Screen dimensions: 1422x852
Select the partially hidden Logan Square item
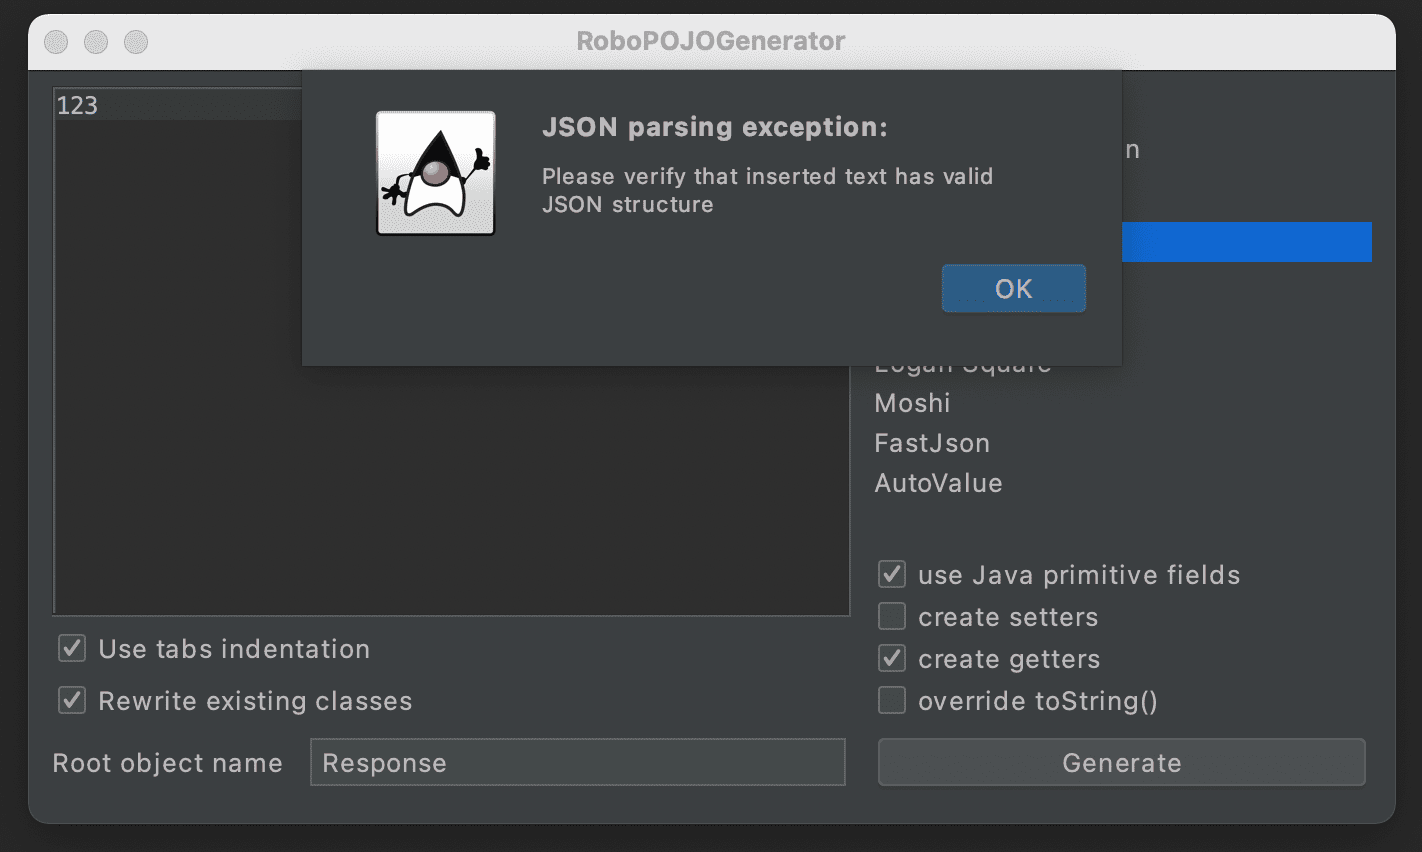click(x=962, y=369)
